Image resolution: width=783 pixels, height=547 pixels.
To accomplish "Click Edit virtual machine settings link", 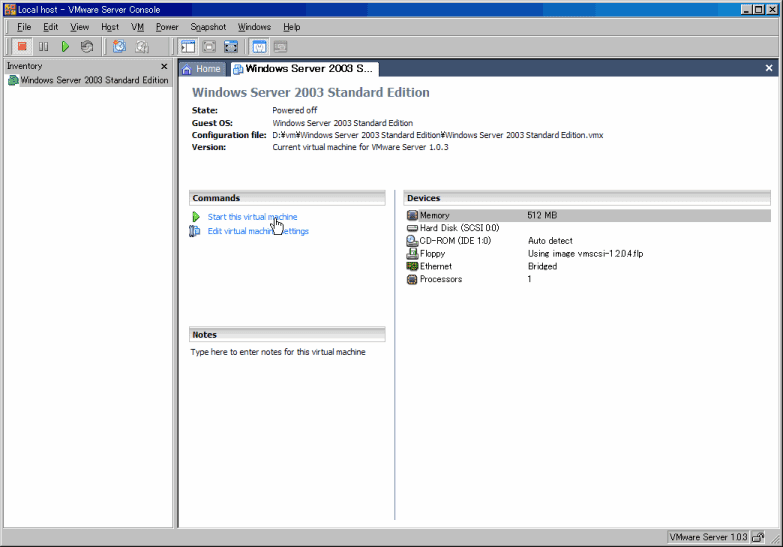I will tap(258, 231).
